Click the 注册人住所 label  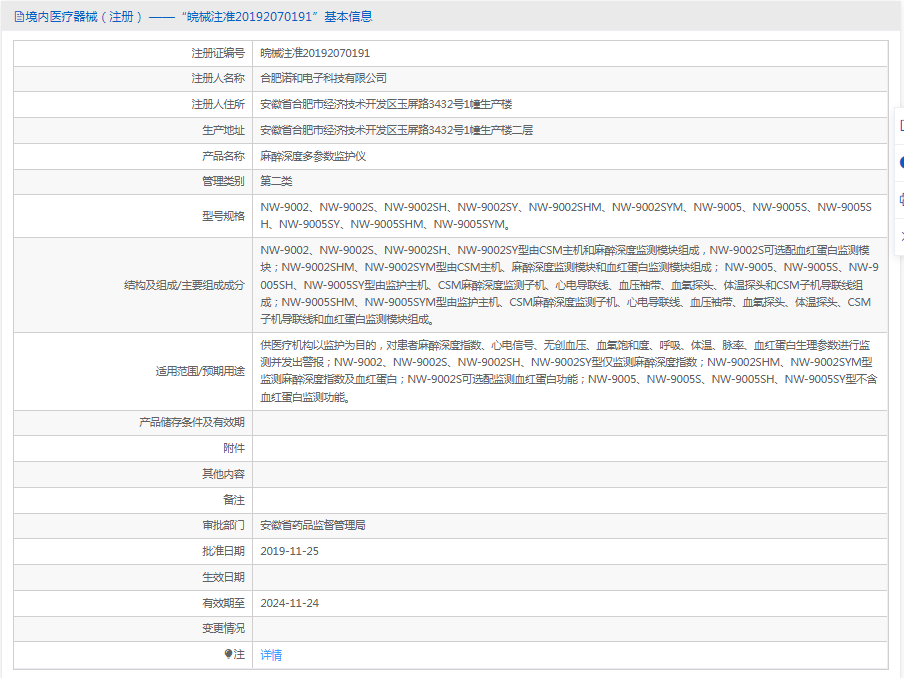click(x=218, y=104)
